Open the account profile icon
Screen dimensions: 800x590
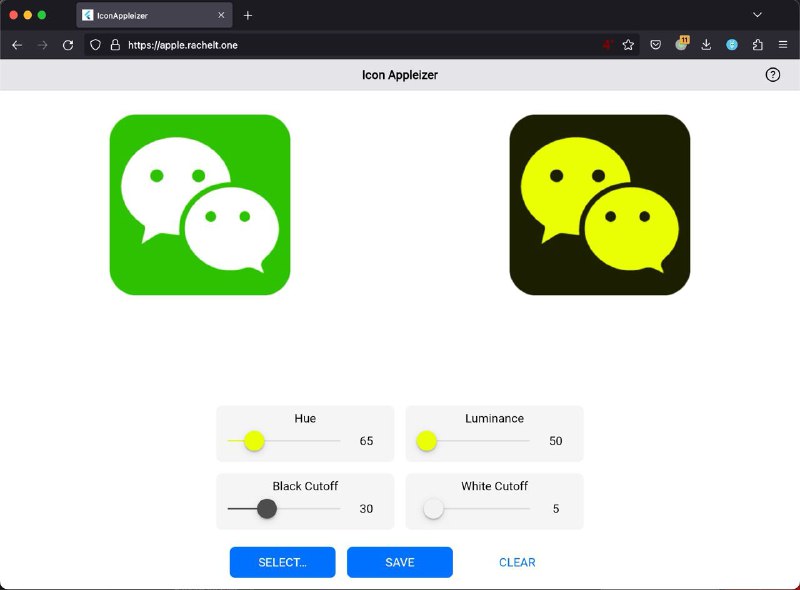pos(731,44)
